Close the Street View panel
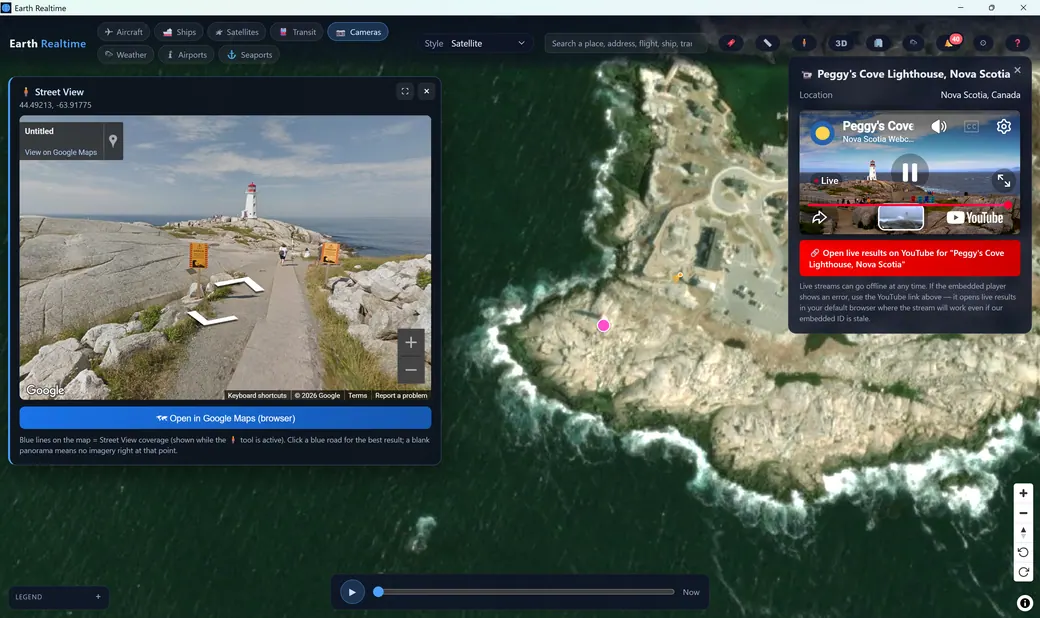Screen dimensions: 1040x618 426,92
